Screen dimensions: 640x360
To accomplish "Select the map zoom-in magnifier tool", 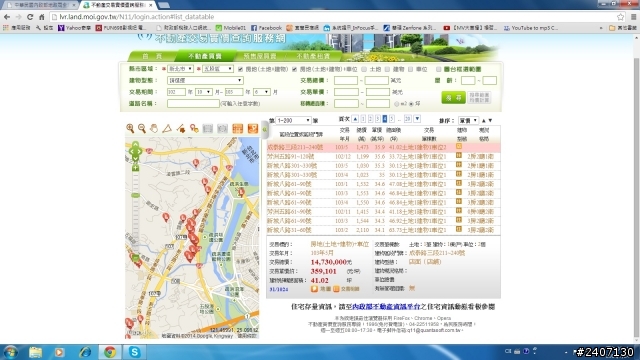I will (130, 129).
